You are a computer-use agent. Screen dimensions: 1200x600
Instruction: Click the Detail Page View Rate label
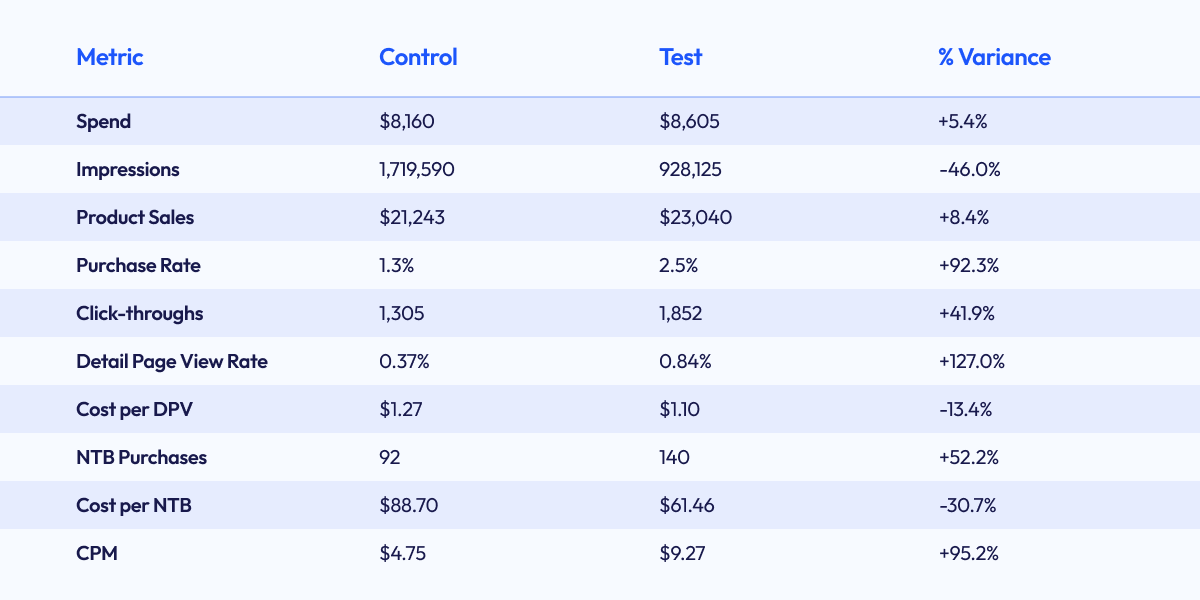(x=172, y=362)
